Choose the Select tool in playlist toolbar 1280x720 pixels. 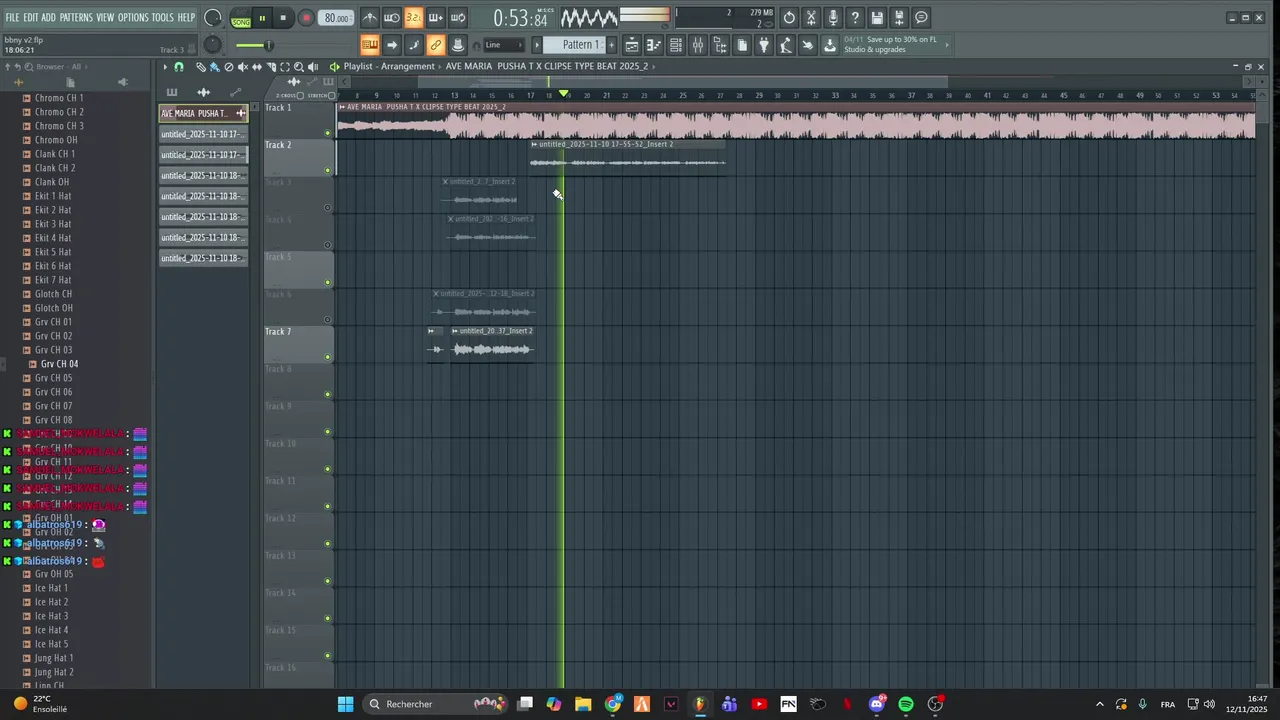285,67
